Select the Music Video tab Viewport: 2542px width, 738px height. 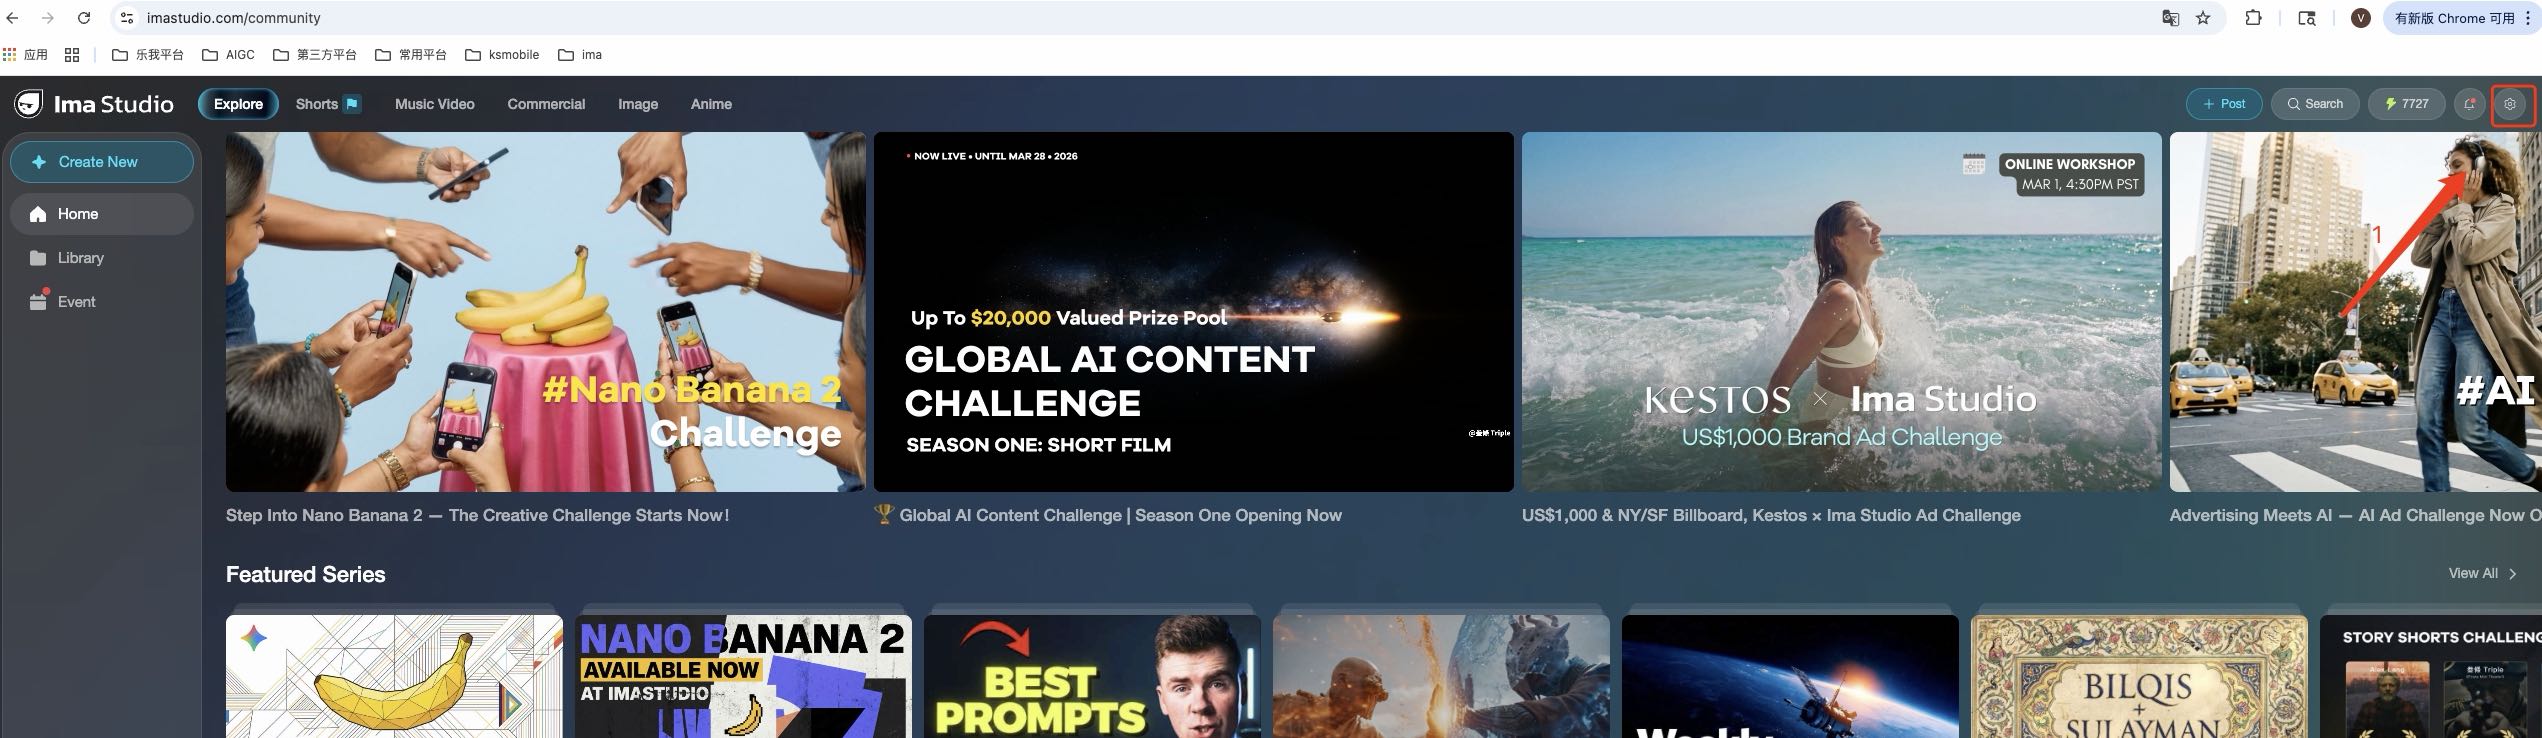point(434,104)
